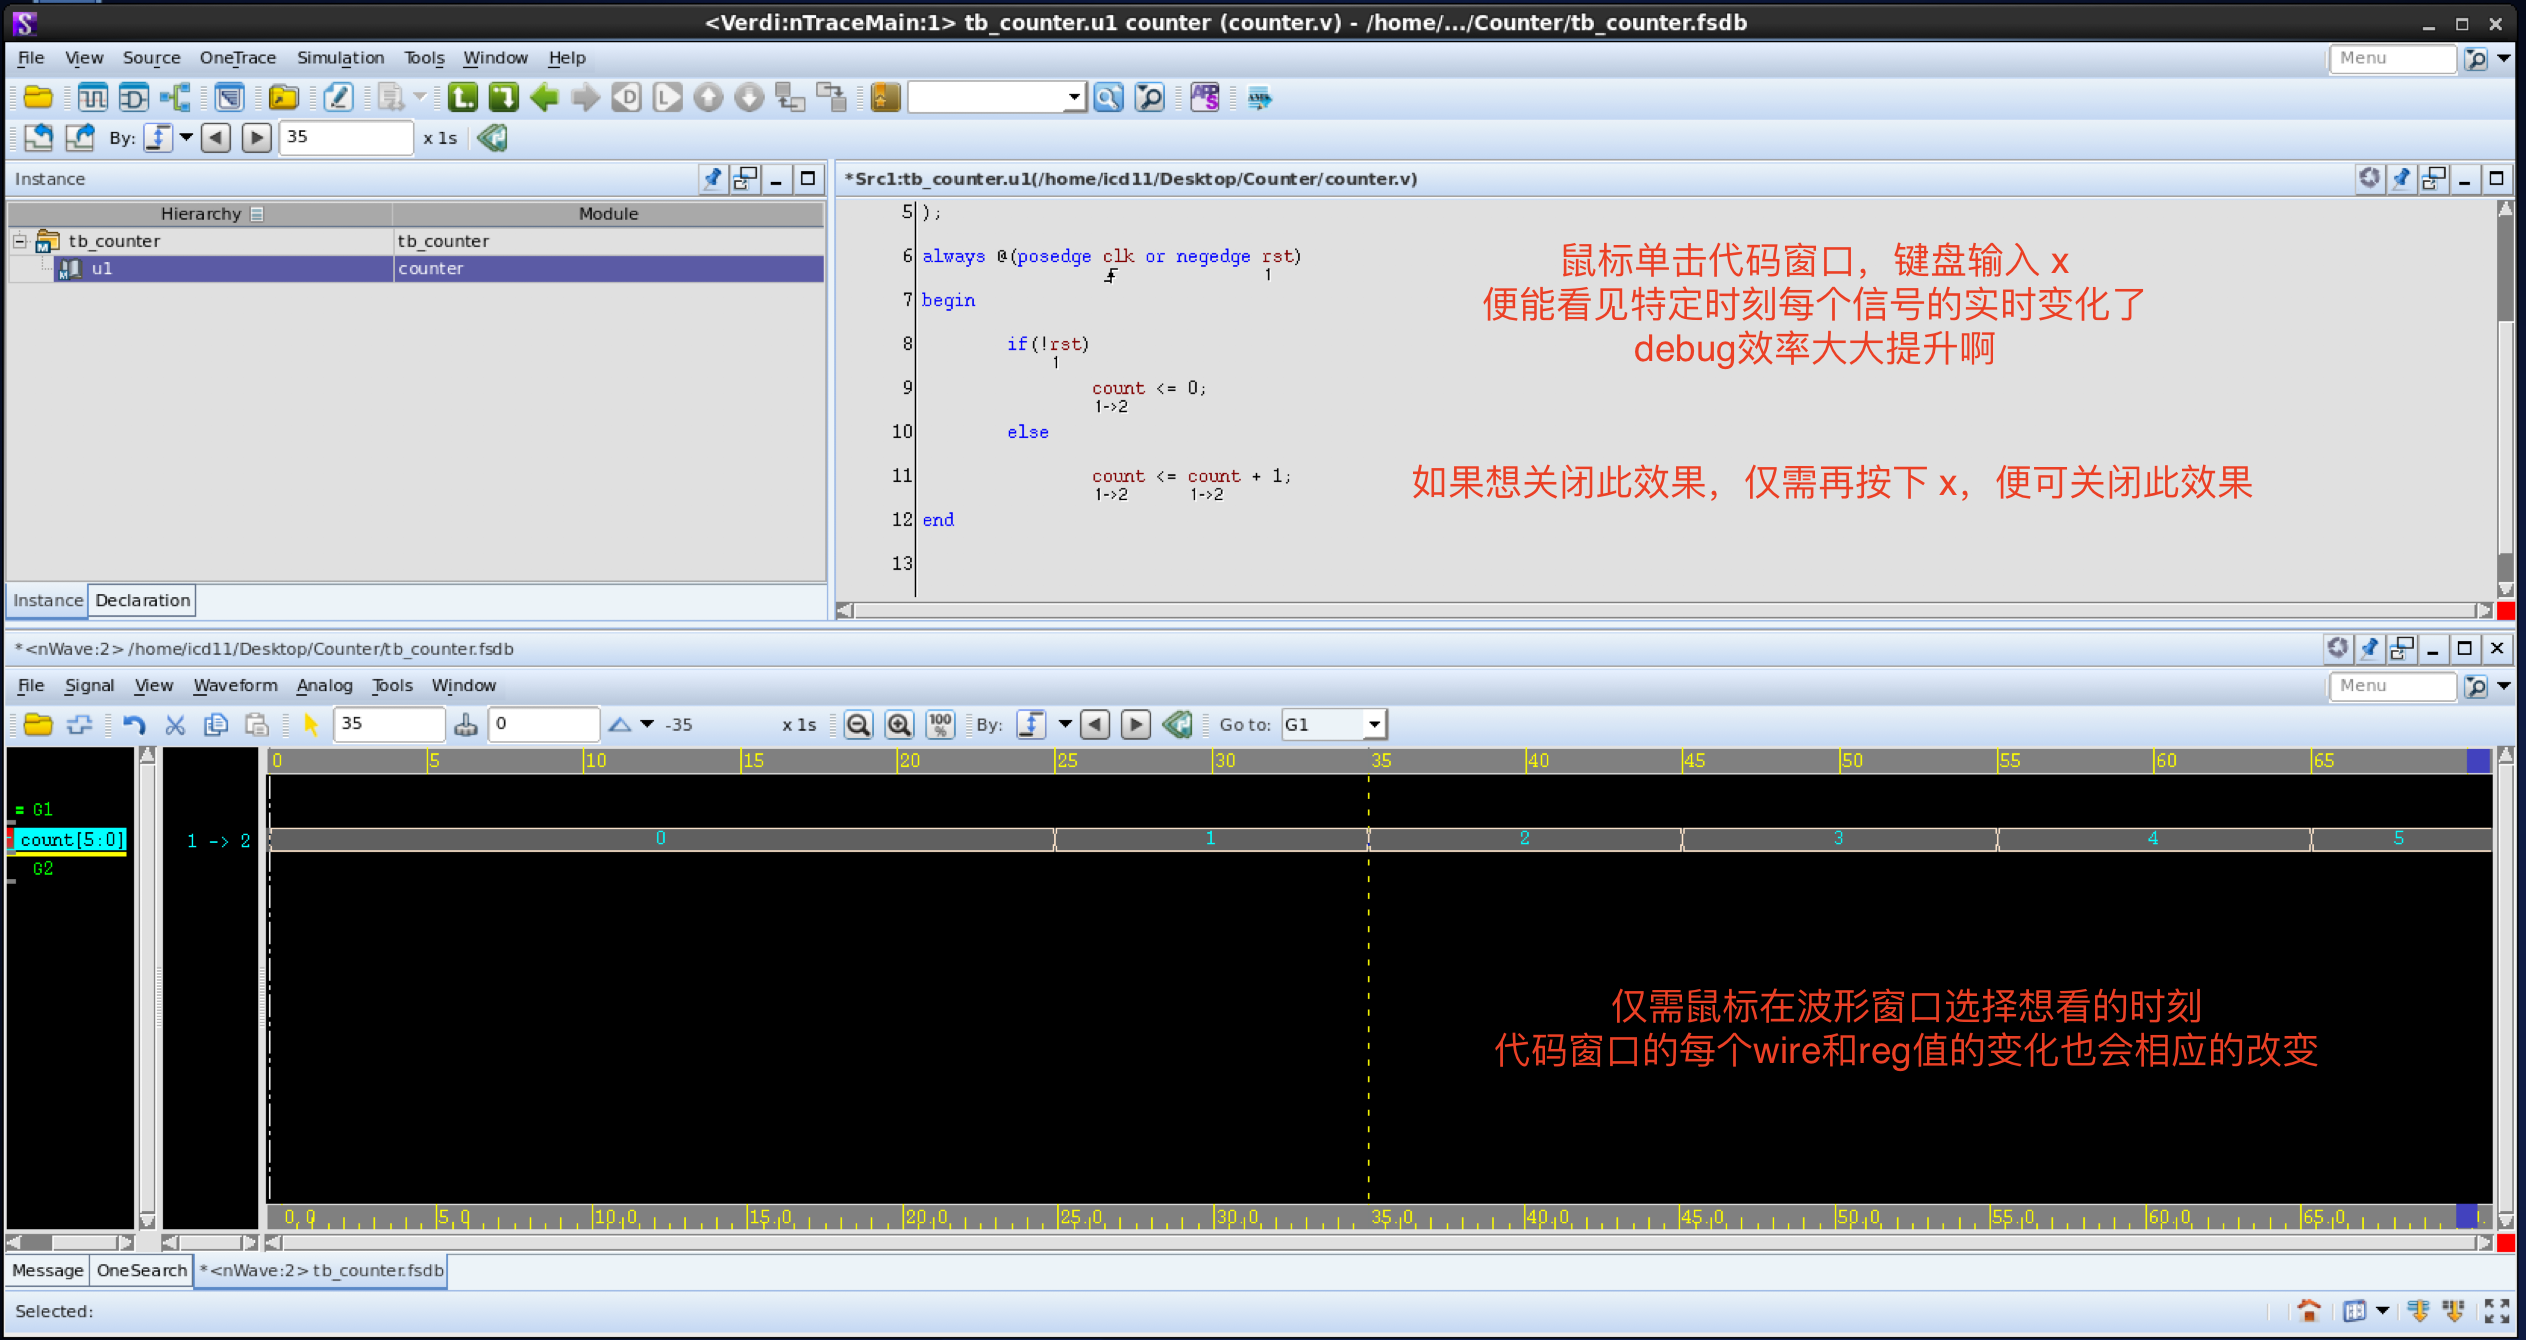Viewport: 2526px width, 1340px height.
Task: Open a file using nTrace folder icon
Action: coord(38,97)
